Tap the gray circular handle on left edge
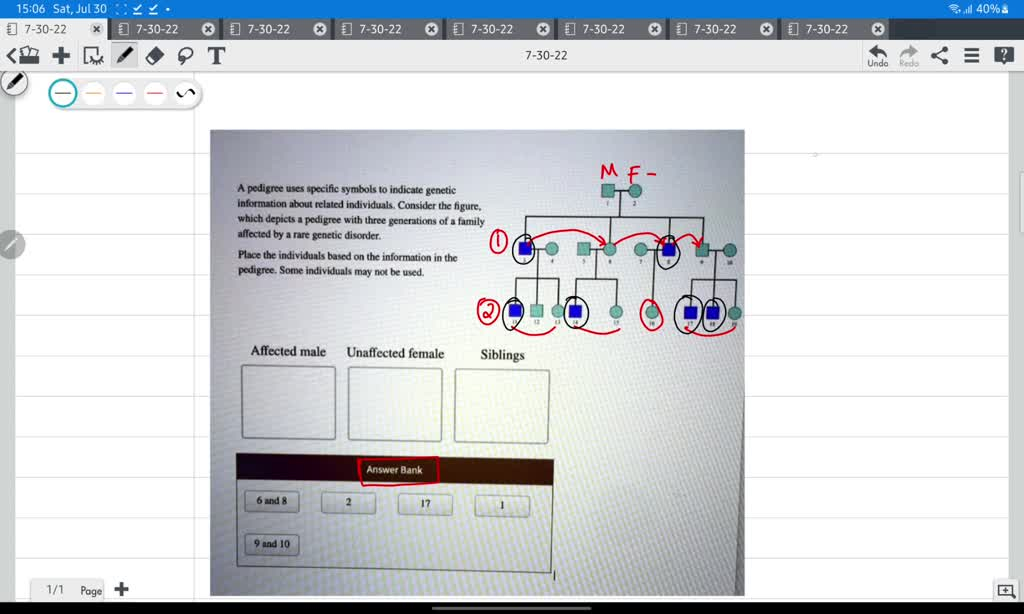Viewport: 1024px width, 614px height. (11, 244)
